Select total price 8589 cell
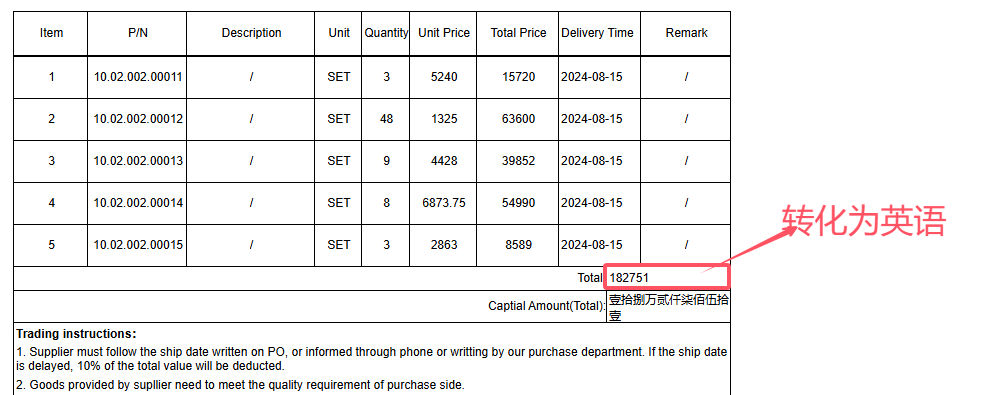This screenshot has width=986, height=395. [x=518, y=245]
